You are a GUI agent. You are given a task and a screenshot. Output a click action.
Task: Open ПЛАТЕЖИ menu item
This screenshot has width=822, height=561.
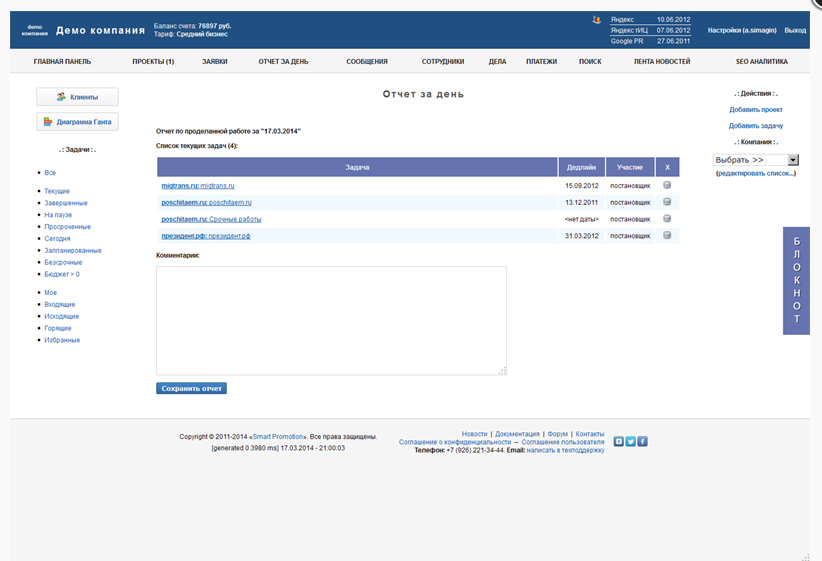pyautogui.click(x=542, y=62)
